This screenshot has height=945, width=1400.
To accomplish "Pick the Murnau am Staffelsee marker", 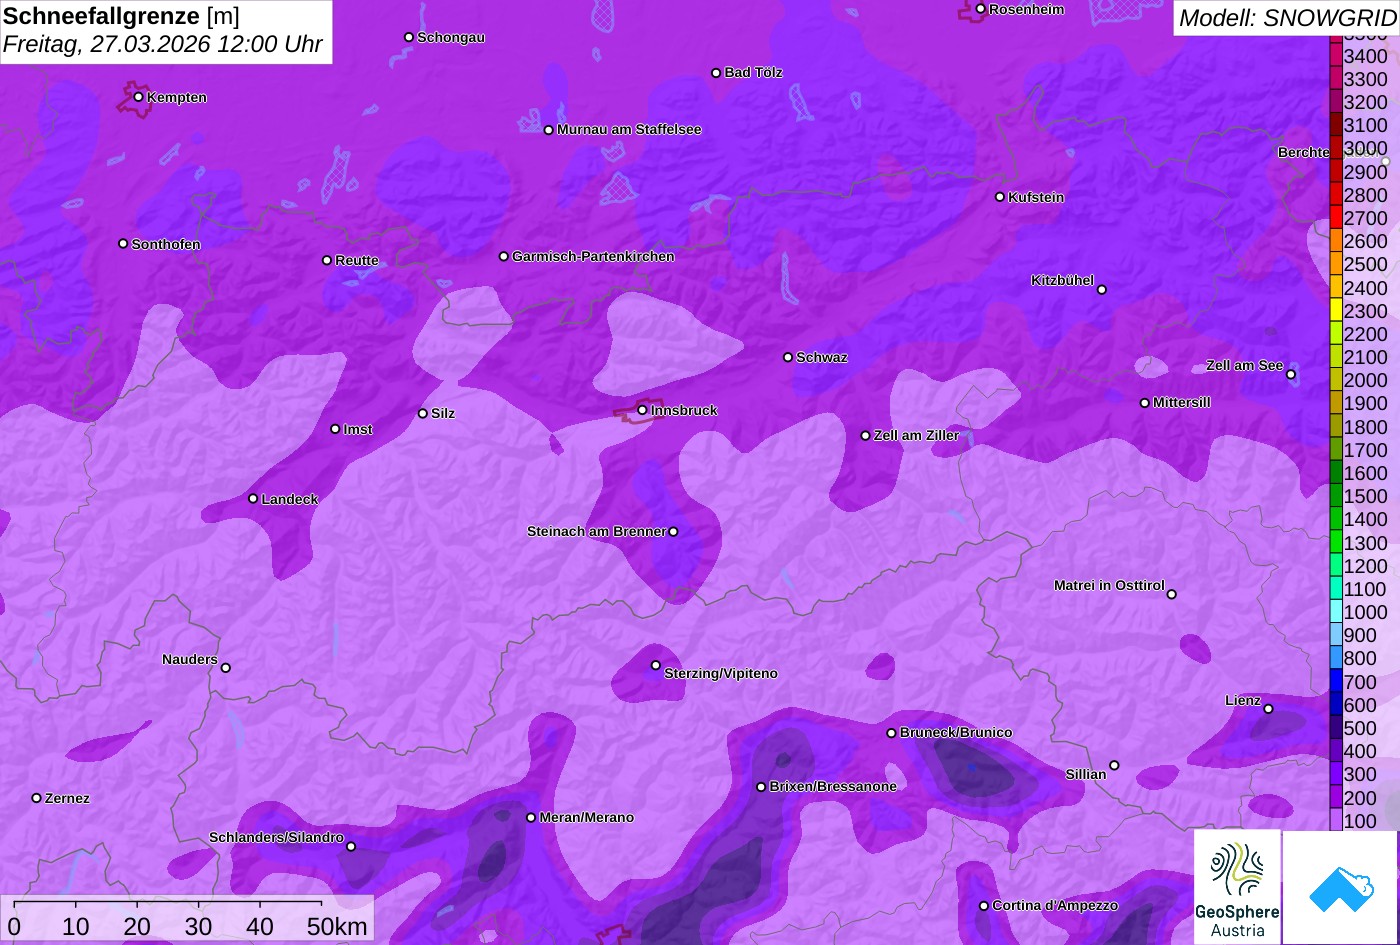I will tap(548, 130).
